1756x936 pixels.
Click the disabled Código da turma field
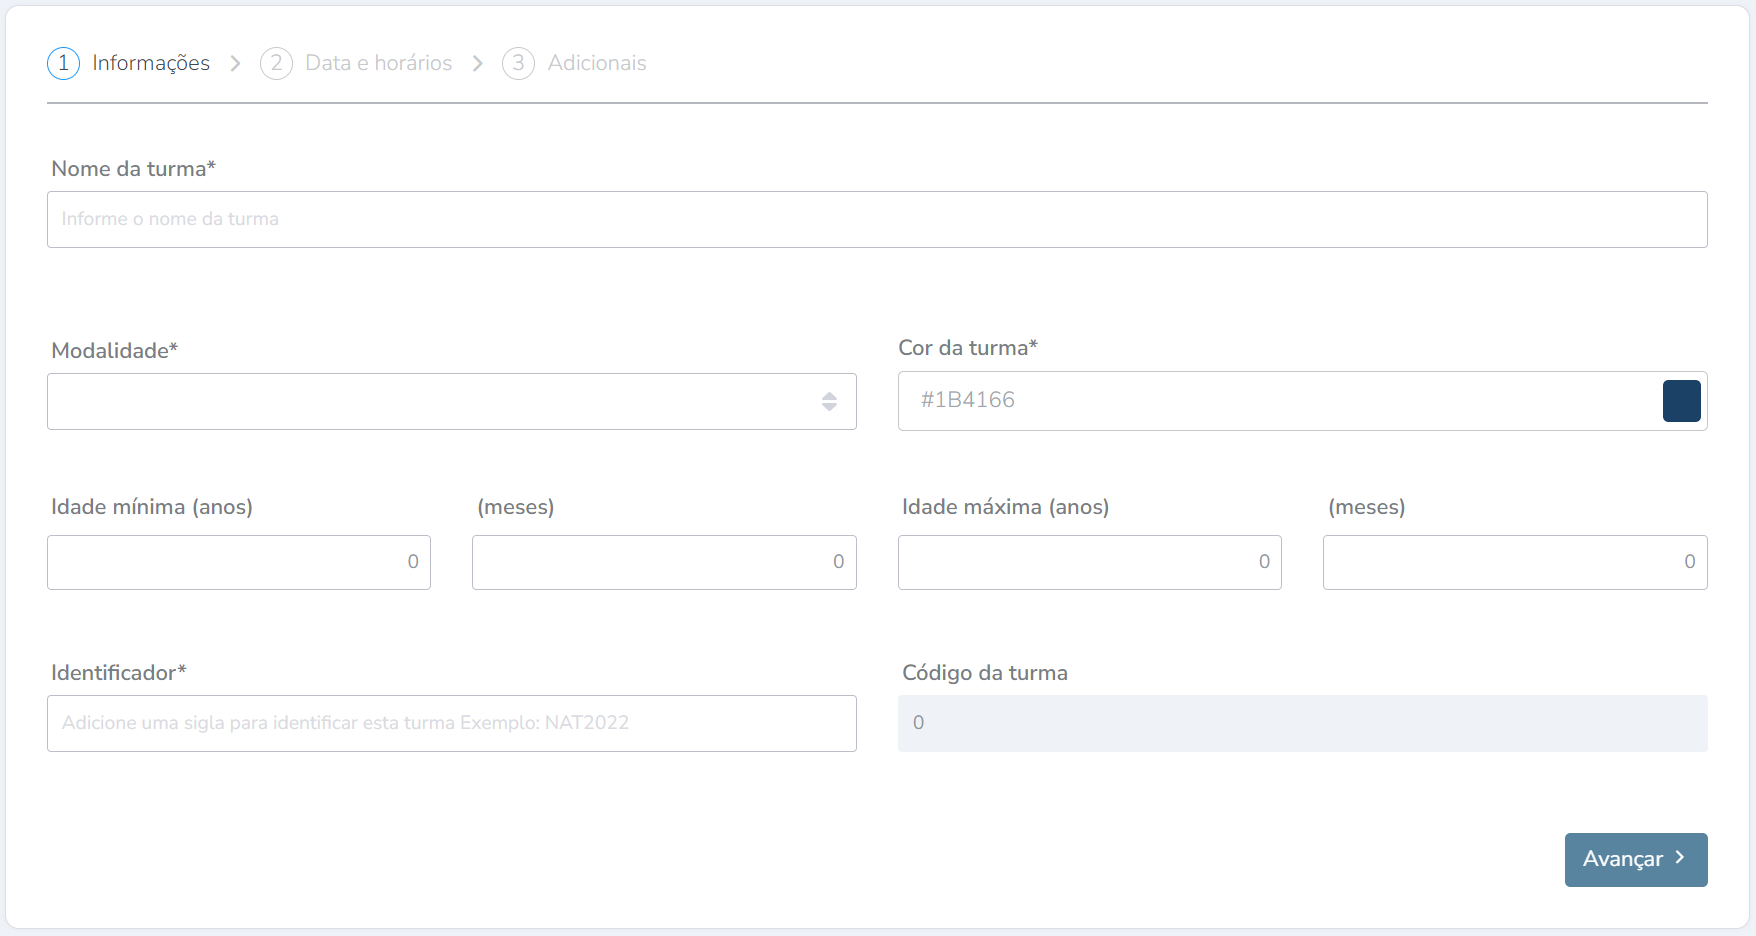click(x=1302, y=723)
